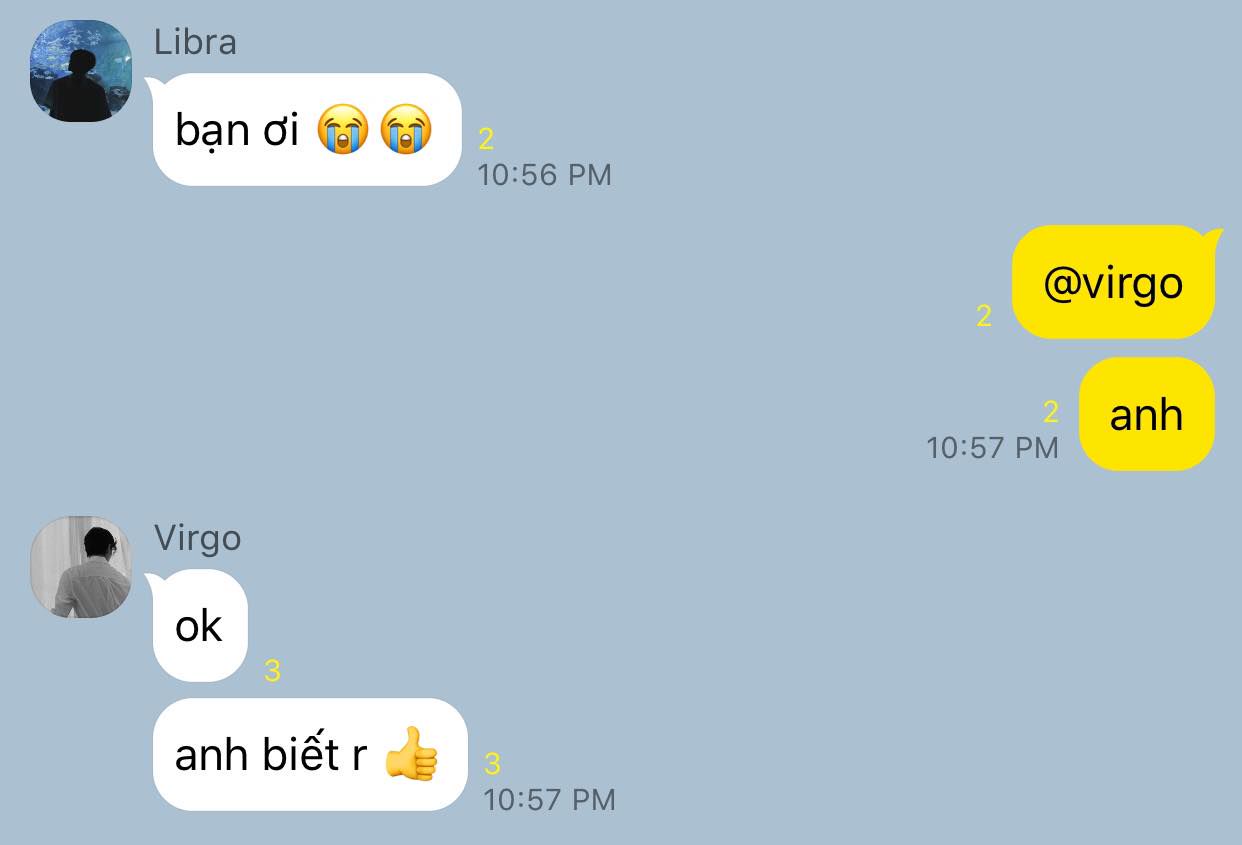Open Libra's profile picture
1242x845 pixels.
[x=81, y=71]
